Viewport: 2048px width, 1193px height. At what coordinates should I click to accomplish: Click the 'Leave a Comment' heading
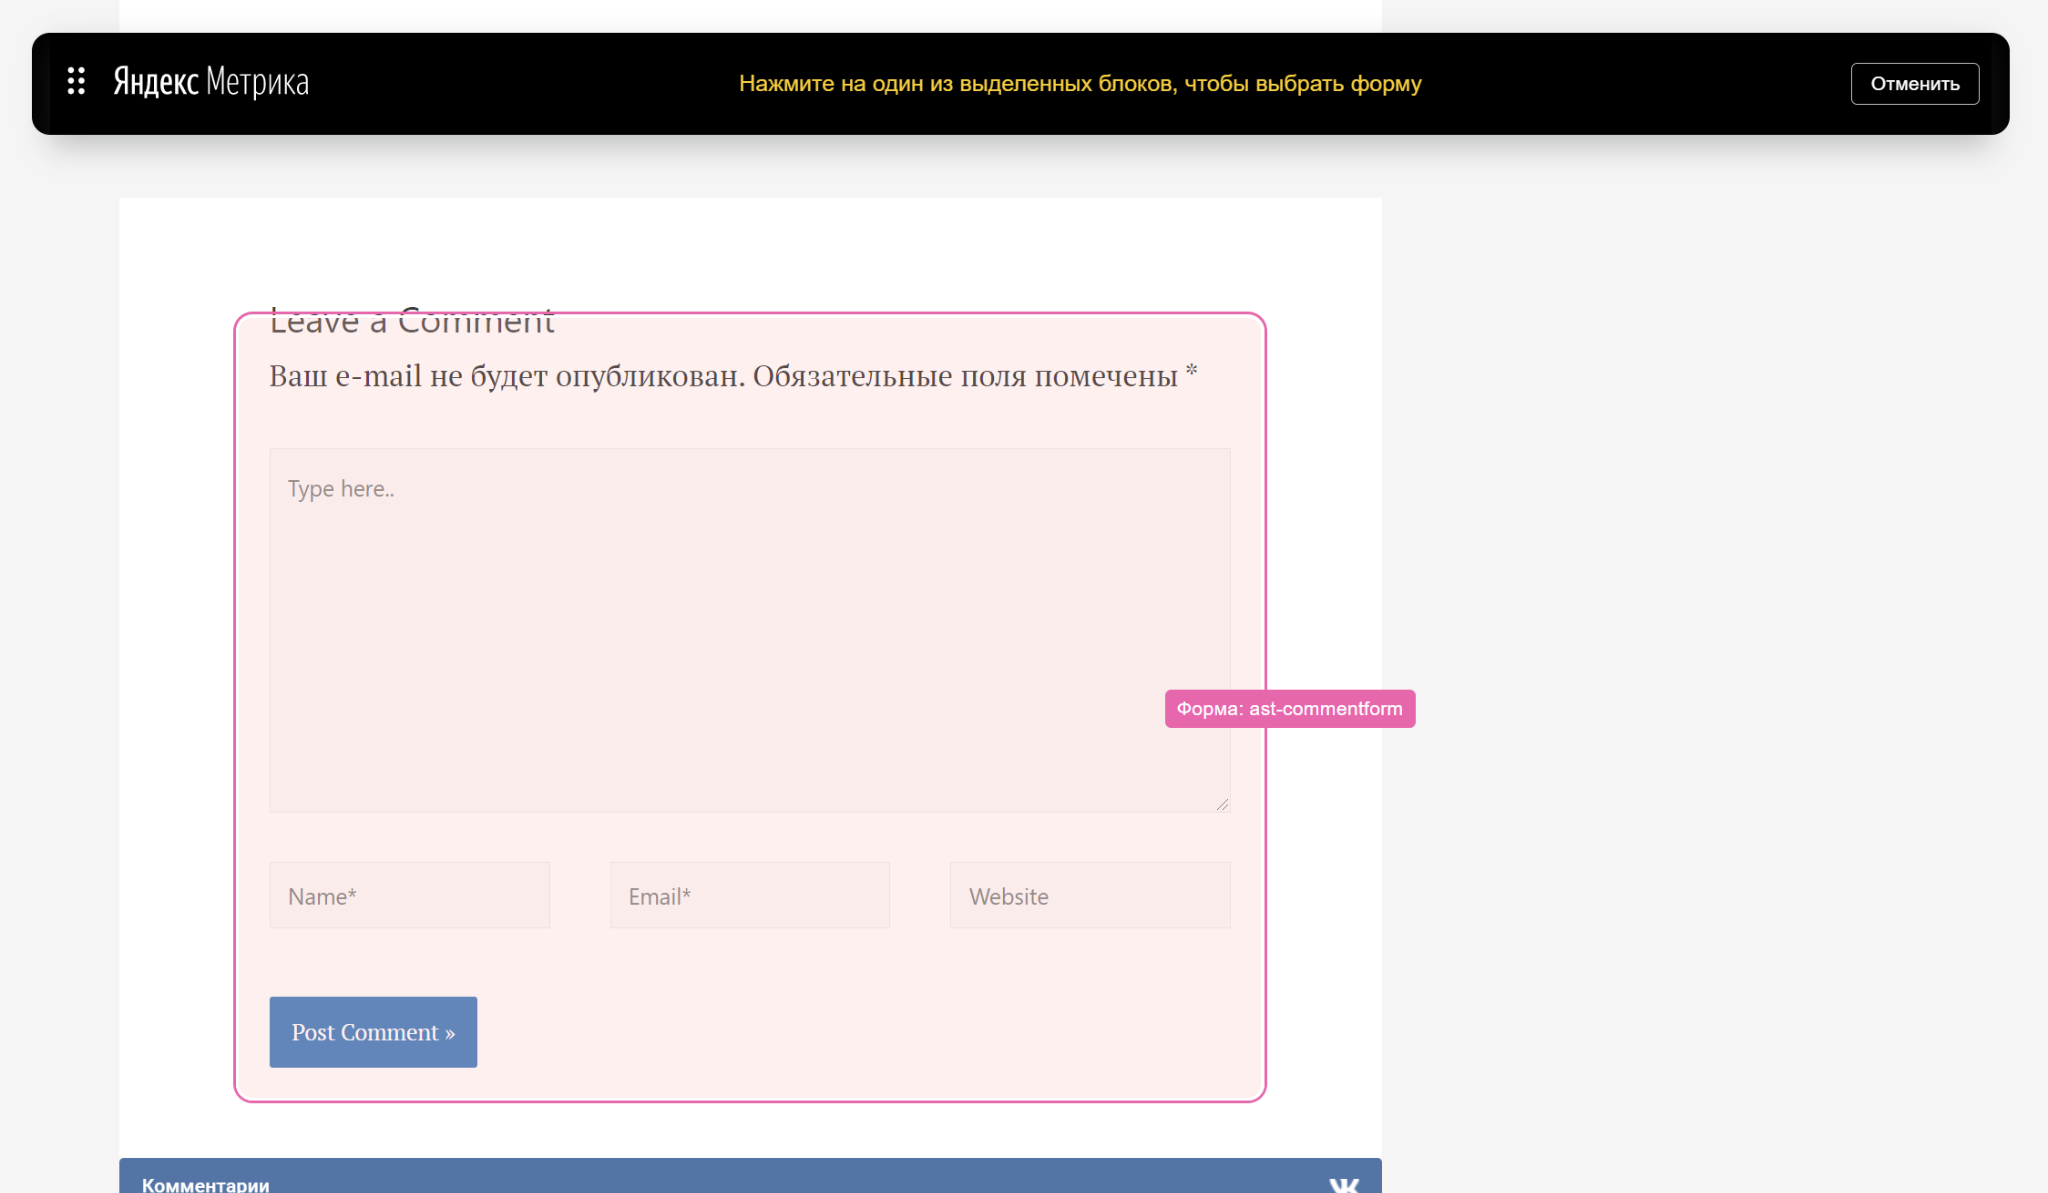pyautogui.click(x=411, y=322)
